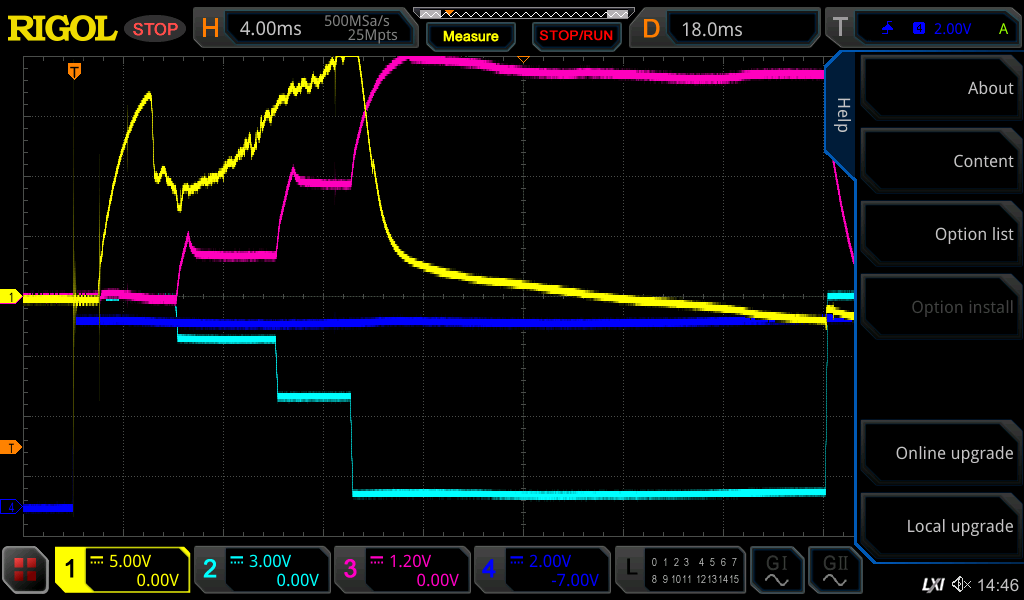Click the LXI network status icon
1024x600 pixels.
click(x=932, y=584)
